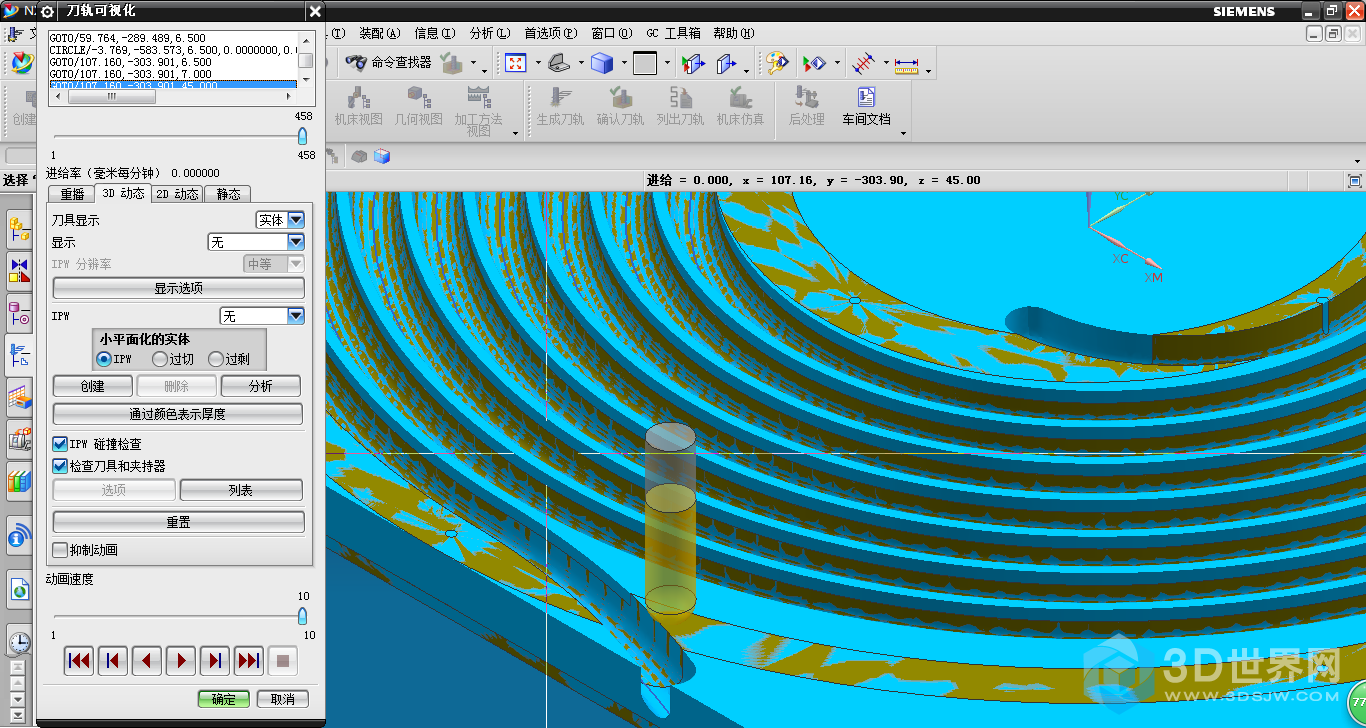Open the 首选项 menu
This screenshot has width=1366, height=728.
pos(550,33)
